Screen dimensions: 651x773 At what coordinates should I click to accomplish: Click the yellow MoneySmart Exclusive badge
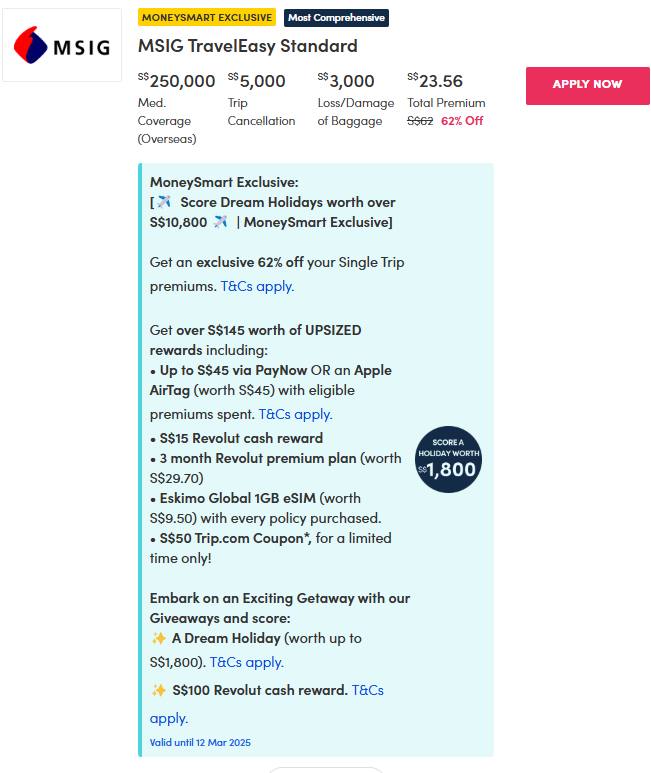pyautogui.click(x=207, y=18)
